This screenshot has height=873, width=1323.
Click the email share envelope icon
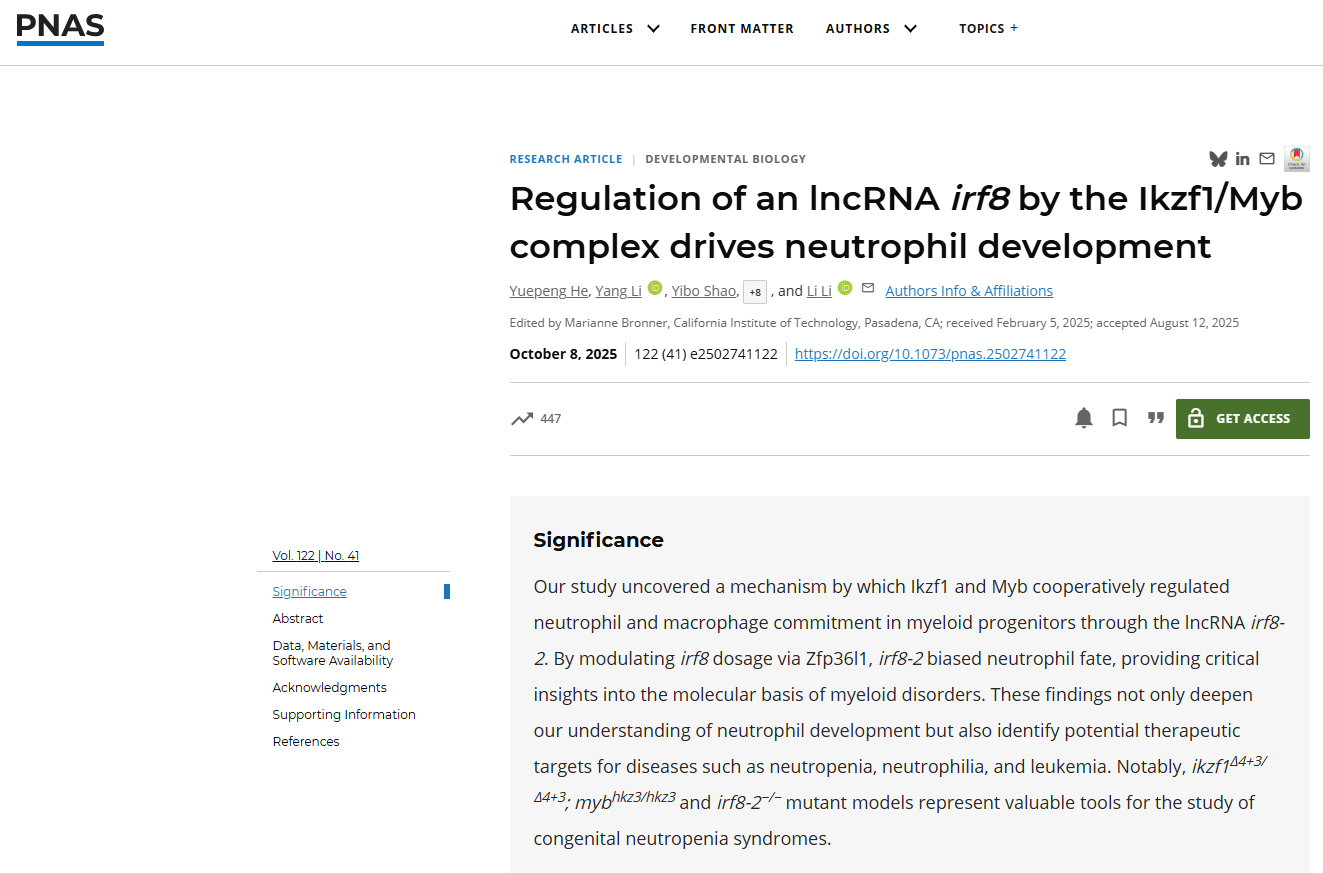[1267, 158]
